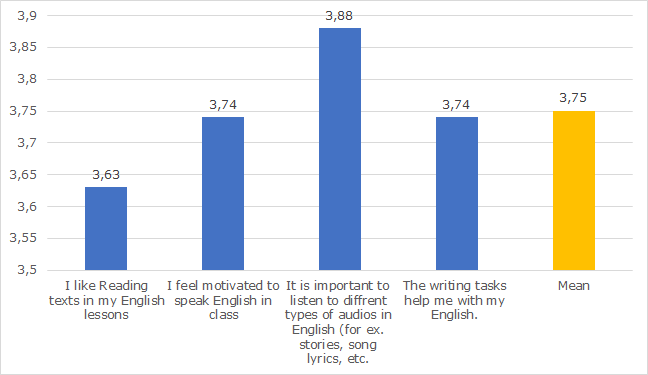Select the writing tasks 3,74 bar
648x375 pixels.
pos(457,193)
